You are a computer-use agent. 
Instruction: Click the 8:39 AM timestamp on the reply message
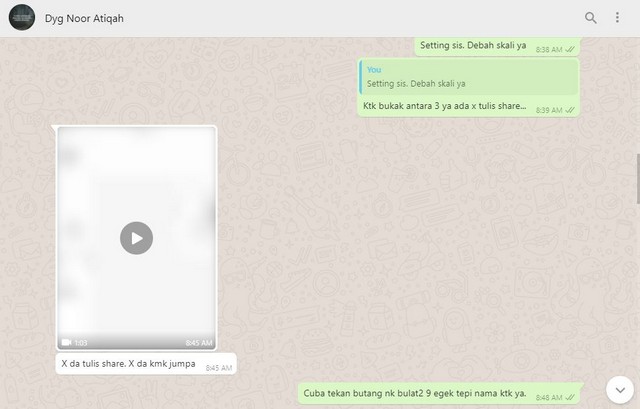pos(549,109)
